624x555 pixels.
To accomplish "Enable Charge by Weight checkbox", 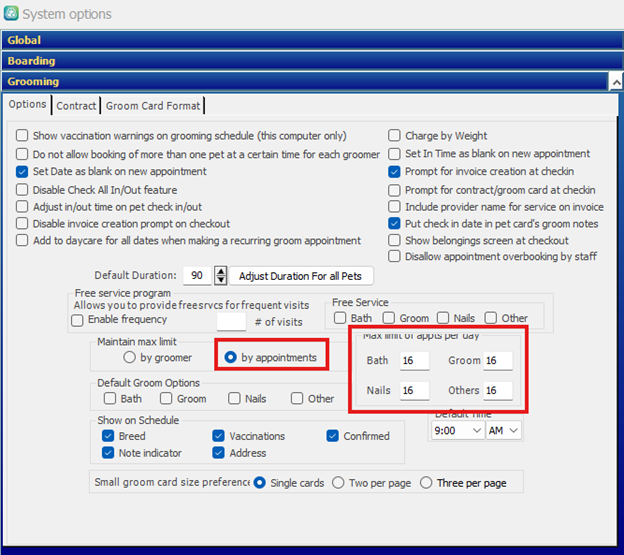I will (x=394, y=136).
